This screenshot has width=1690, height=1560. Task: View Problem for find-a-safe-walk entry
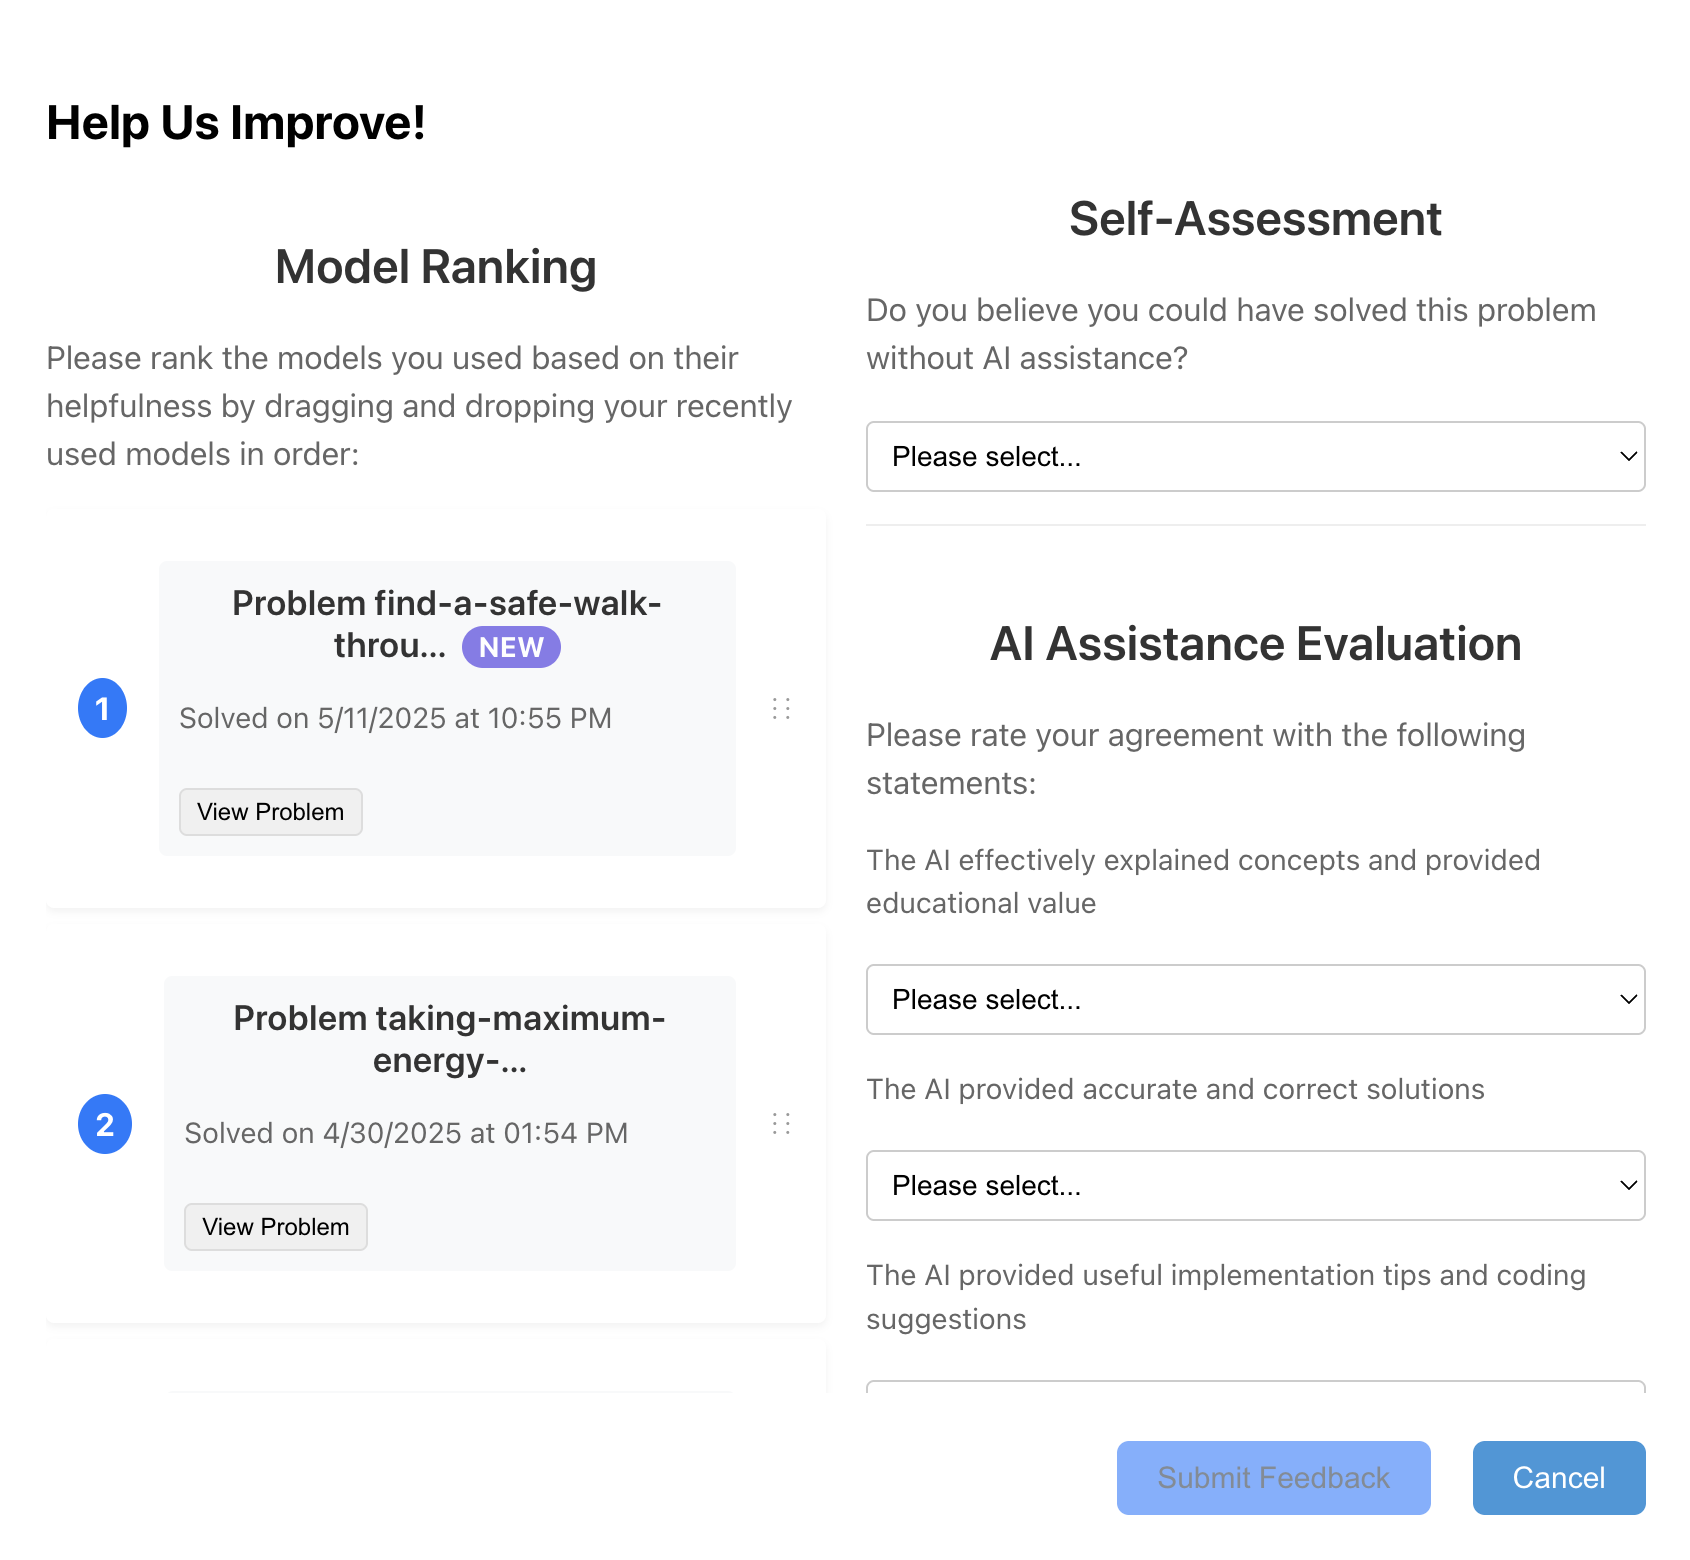(271, 812)
